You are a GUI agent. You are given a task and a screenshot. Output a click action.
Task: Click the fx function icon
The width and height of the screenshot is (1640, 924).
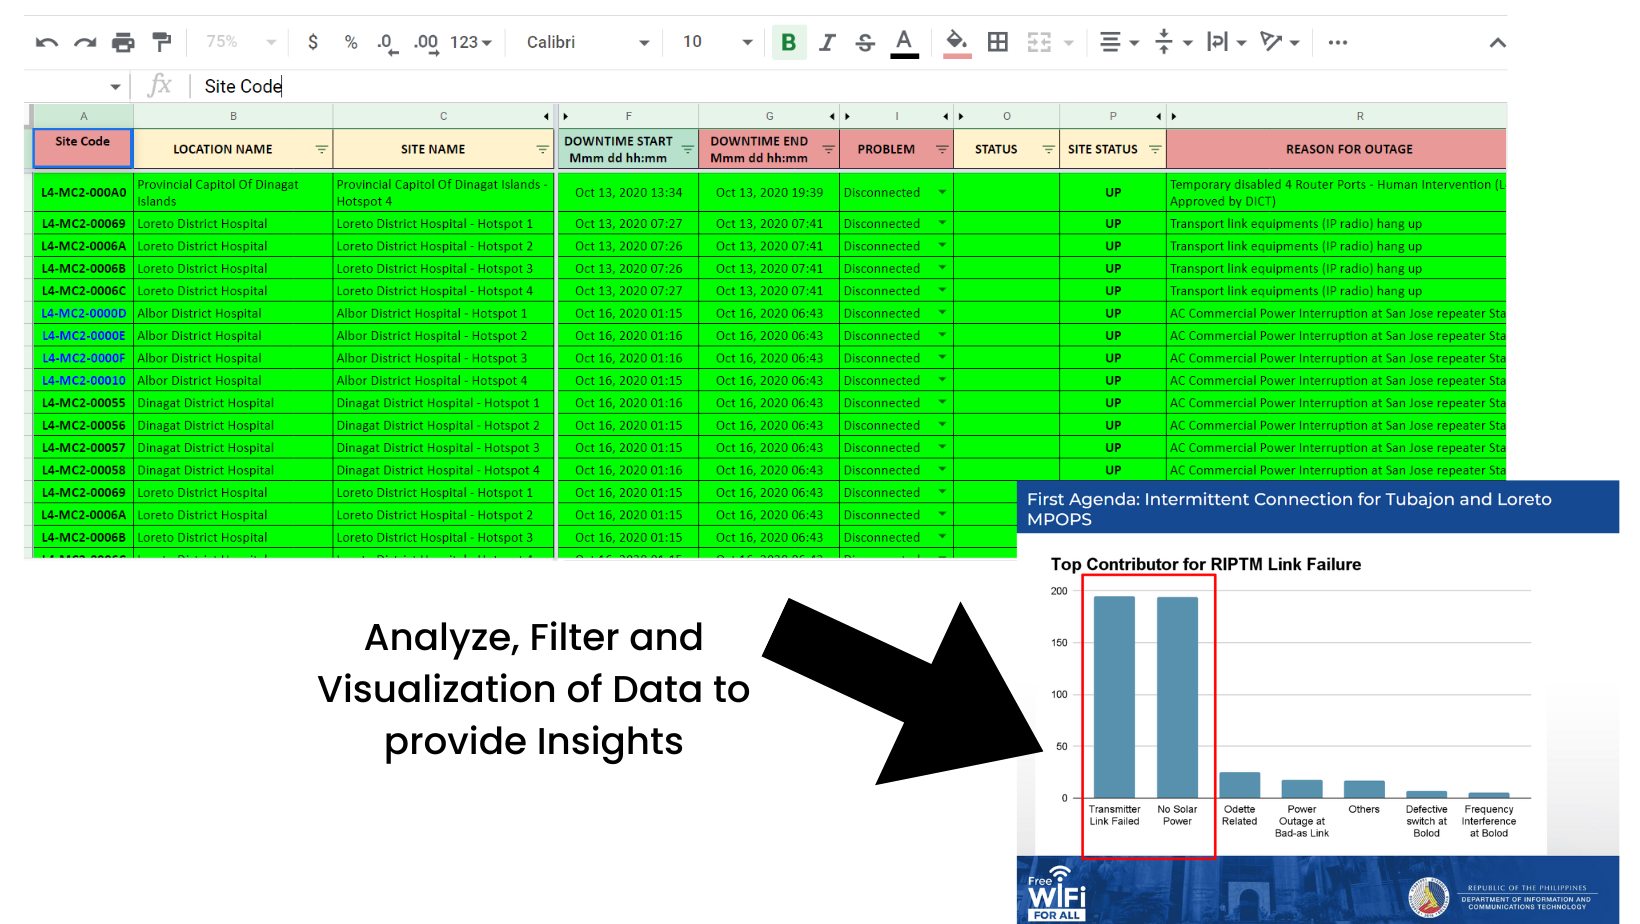(160, 86)
